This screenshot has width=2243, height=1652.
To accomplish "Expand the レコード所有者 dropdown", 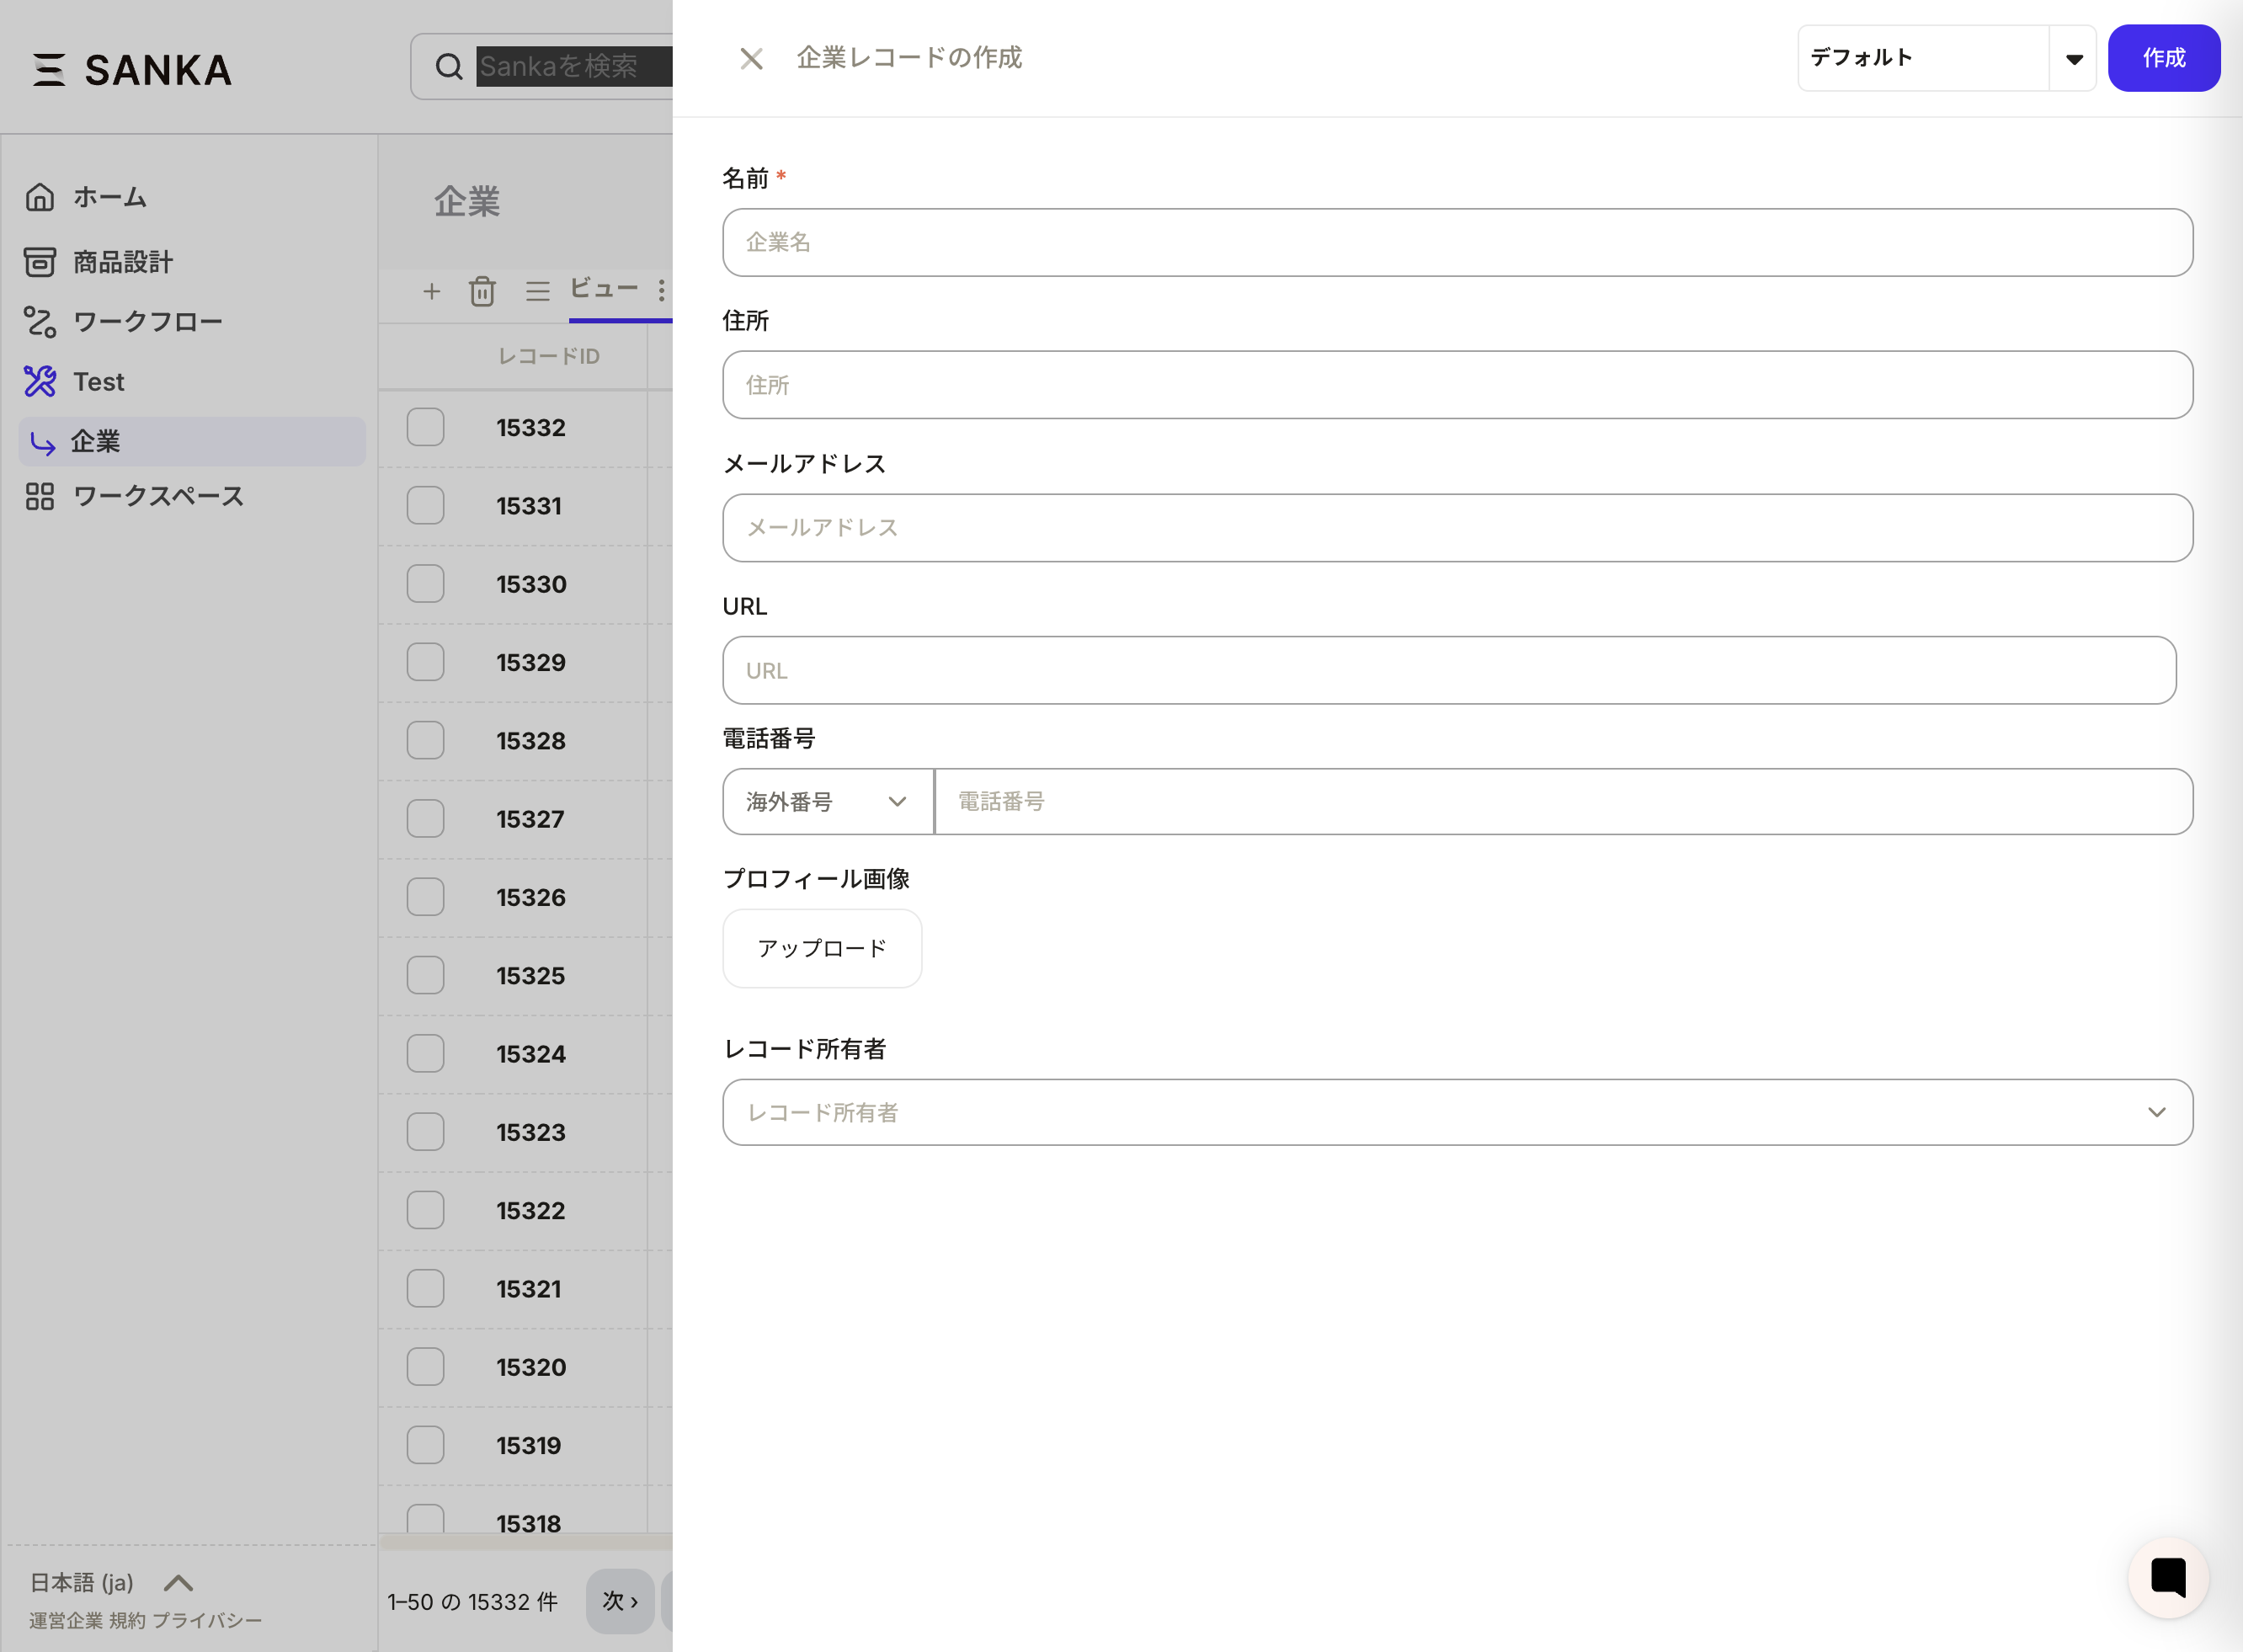I will (2156, 1112).
